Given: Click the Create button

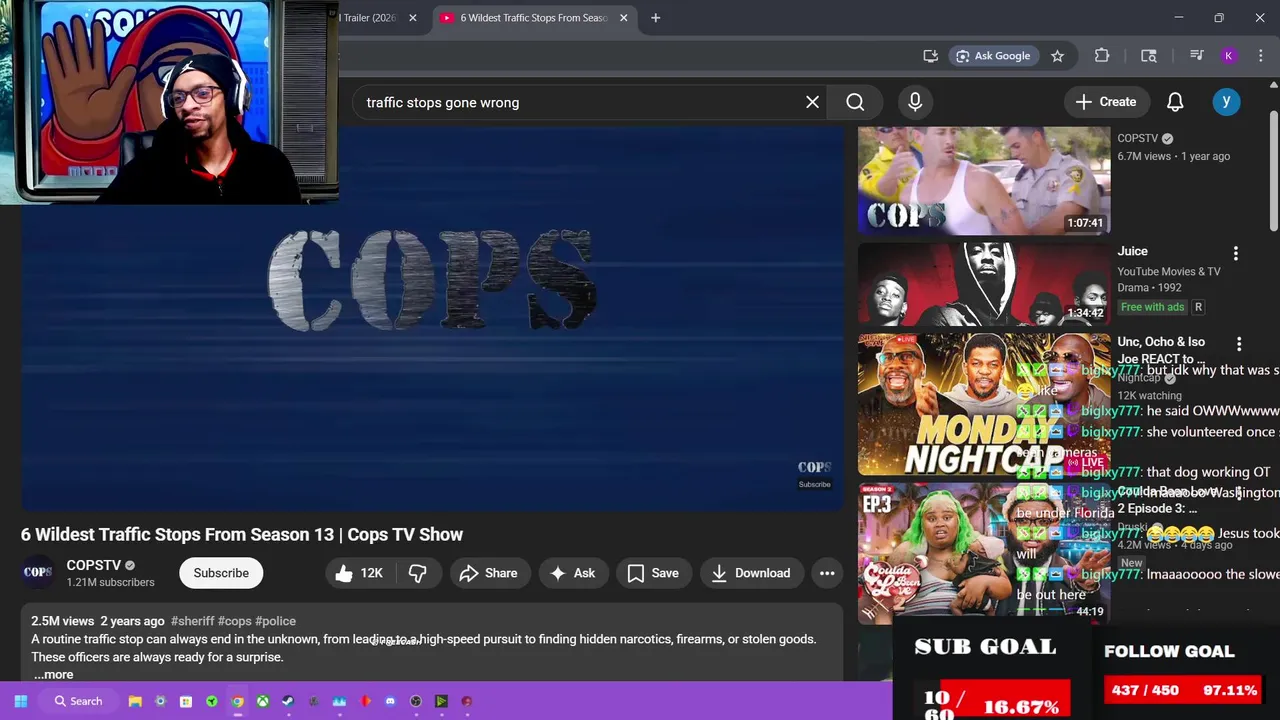Looking at the screenshot, I should coord(1106,102).
